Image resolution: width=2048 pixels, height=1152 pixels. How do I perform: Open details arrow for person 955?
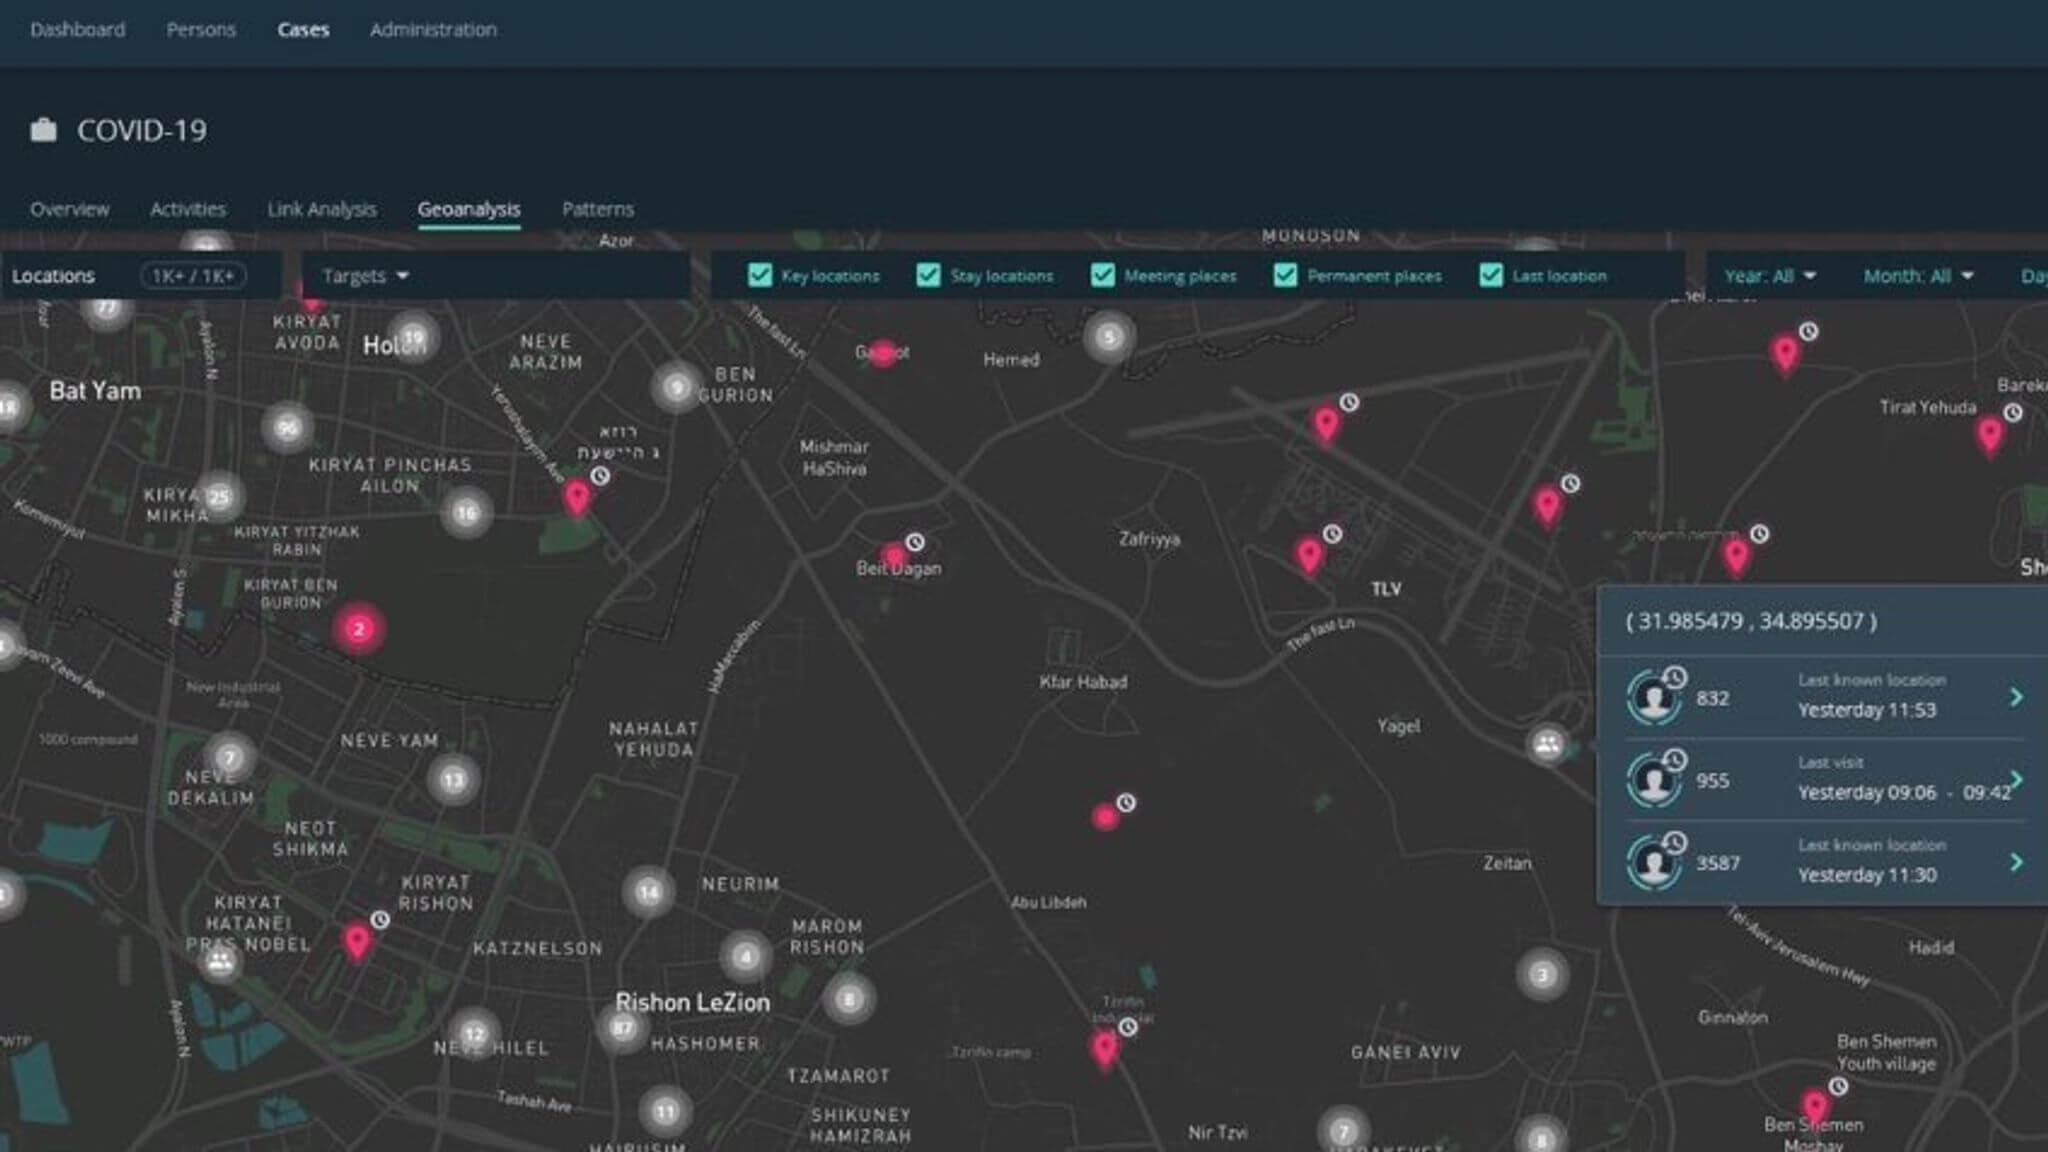[2016, 780]
